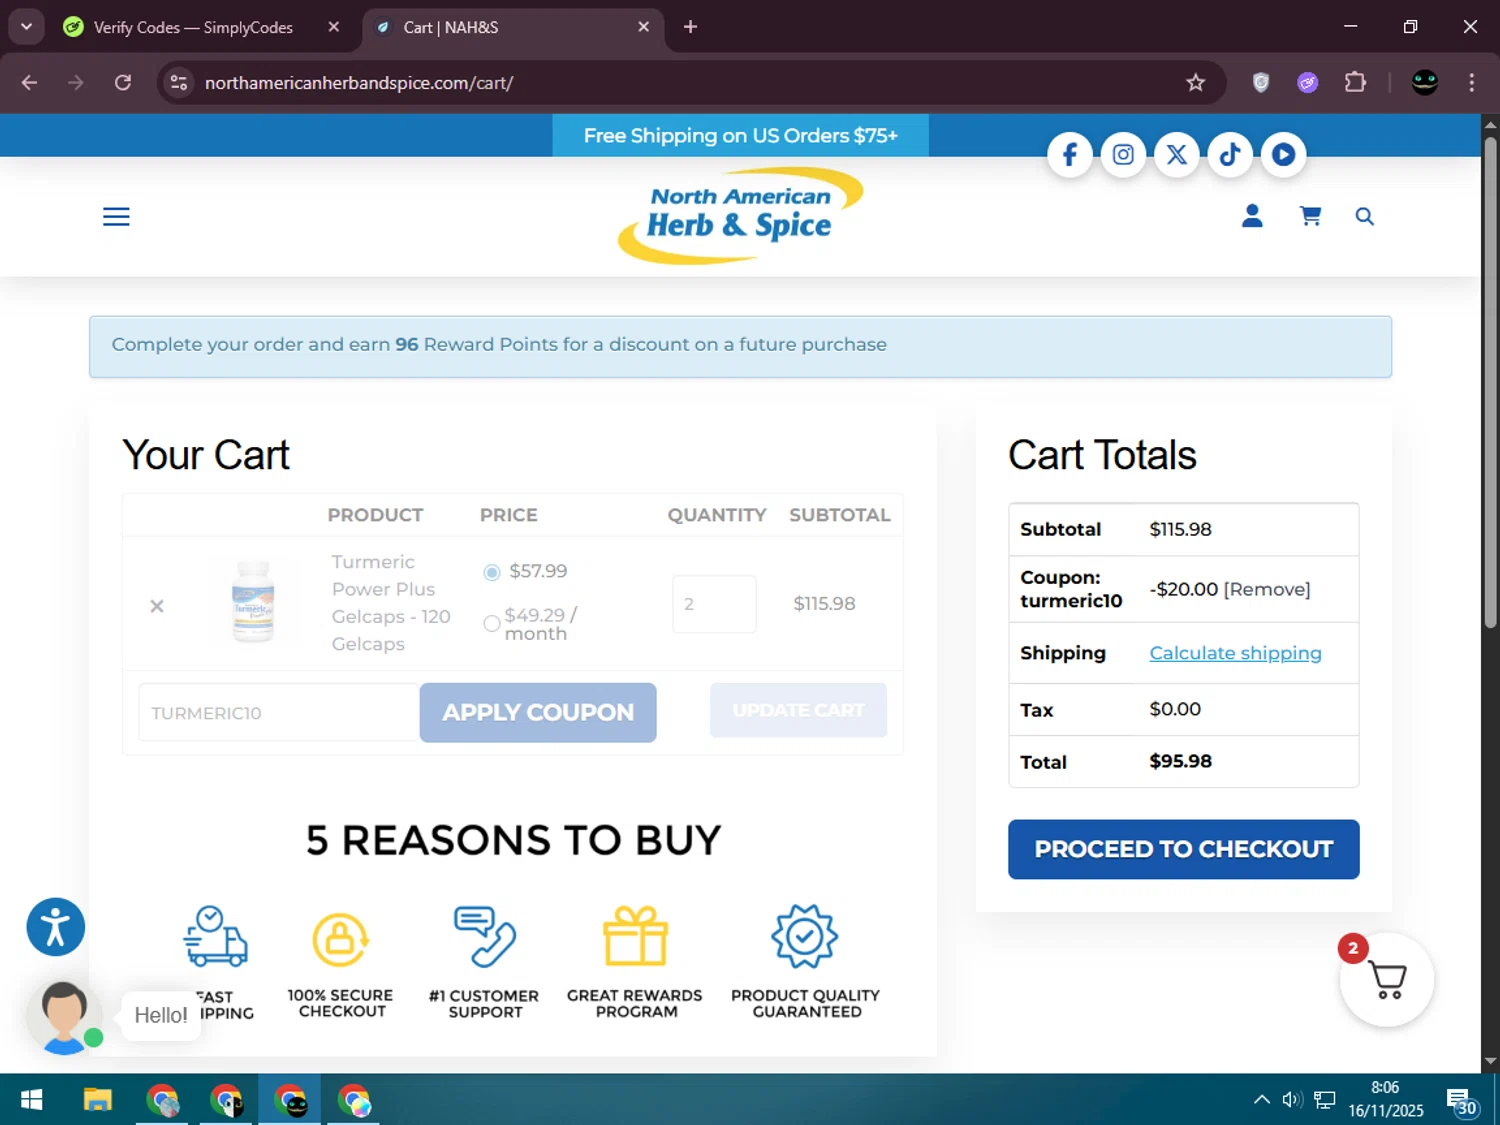The image size is (1500, 1125).
Task: Open a new browser tab
Action: (690, 27)
